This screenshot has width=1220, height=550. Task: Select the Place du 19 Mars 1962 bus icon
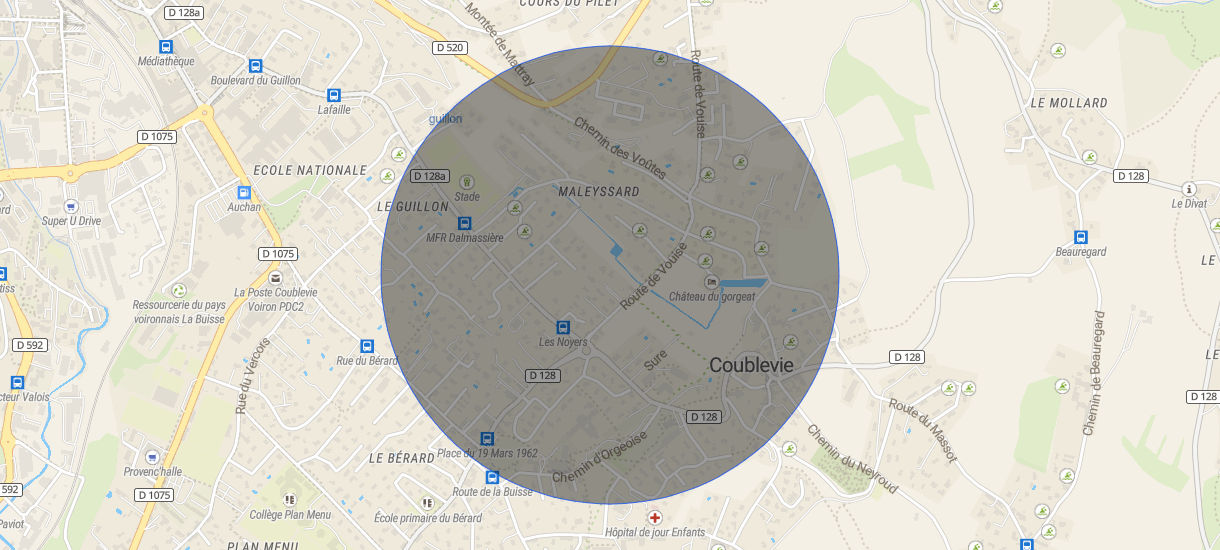click(487, 438)
